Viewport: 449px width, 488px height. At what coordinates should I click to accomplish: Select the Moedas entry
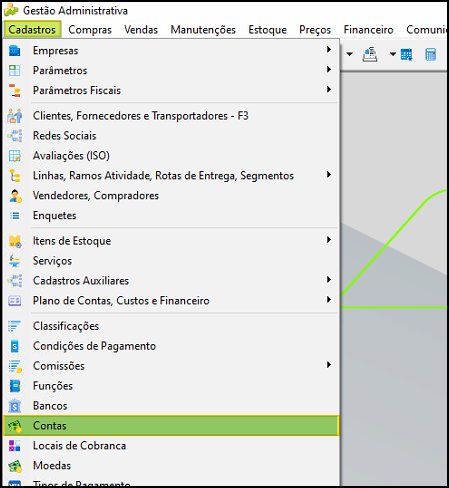click(x=171, y=466)
